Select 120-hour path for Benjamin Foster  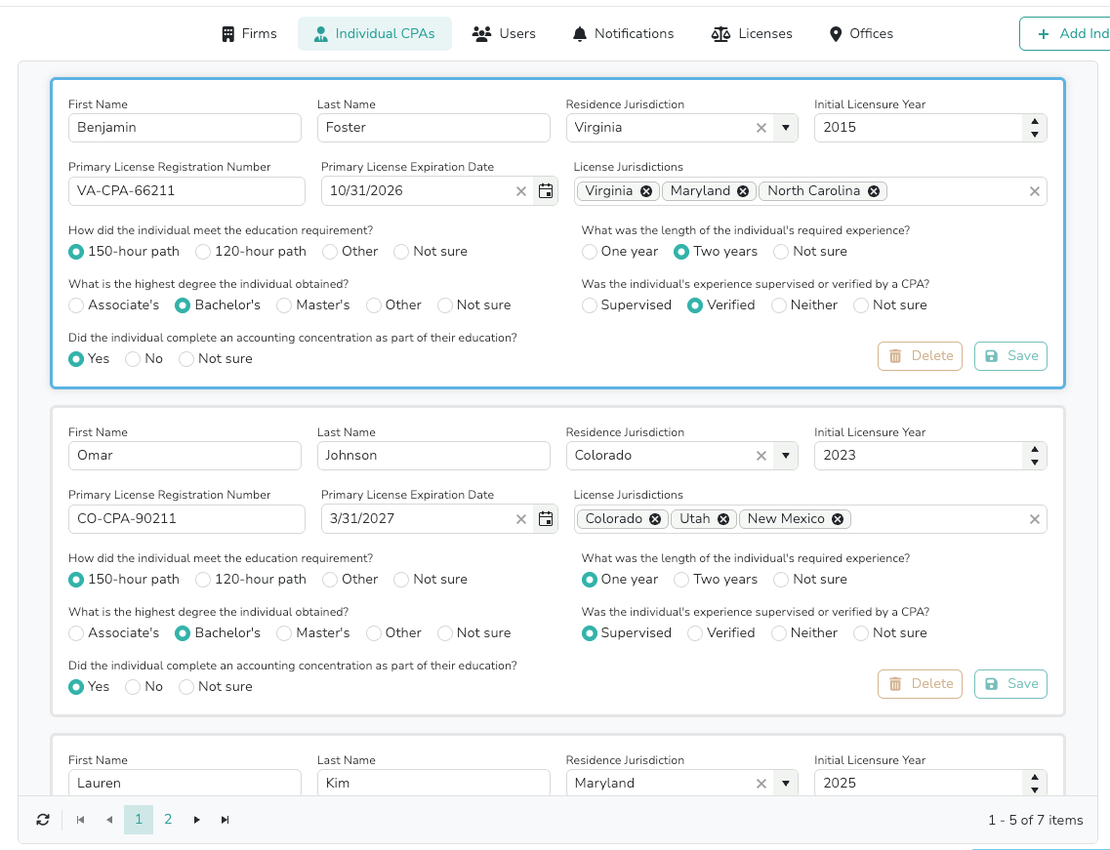click(x=203, y=252)
